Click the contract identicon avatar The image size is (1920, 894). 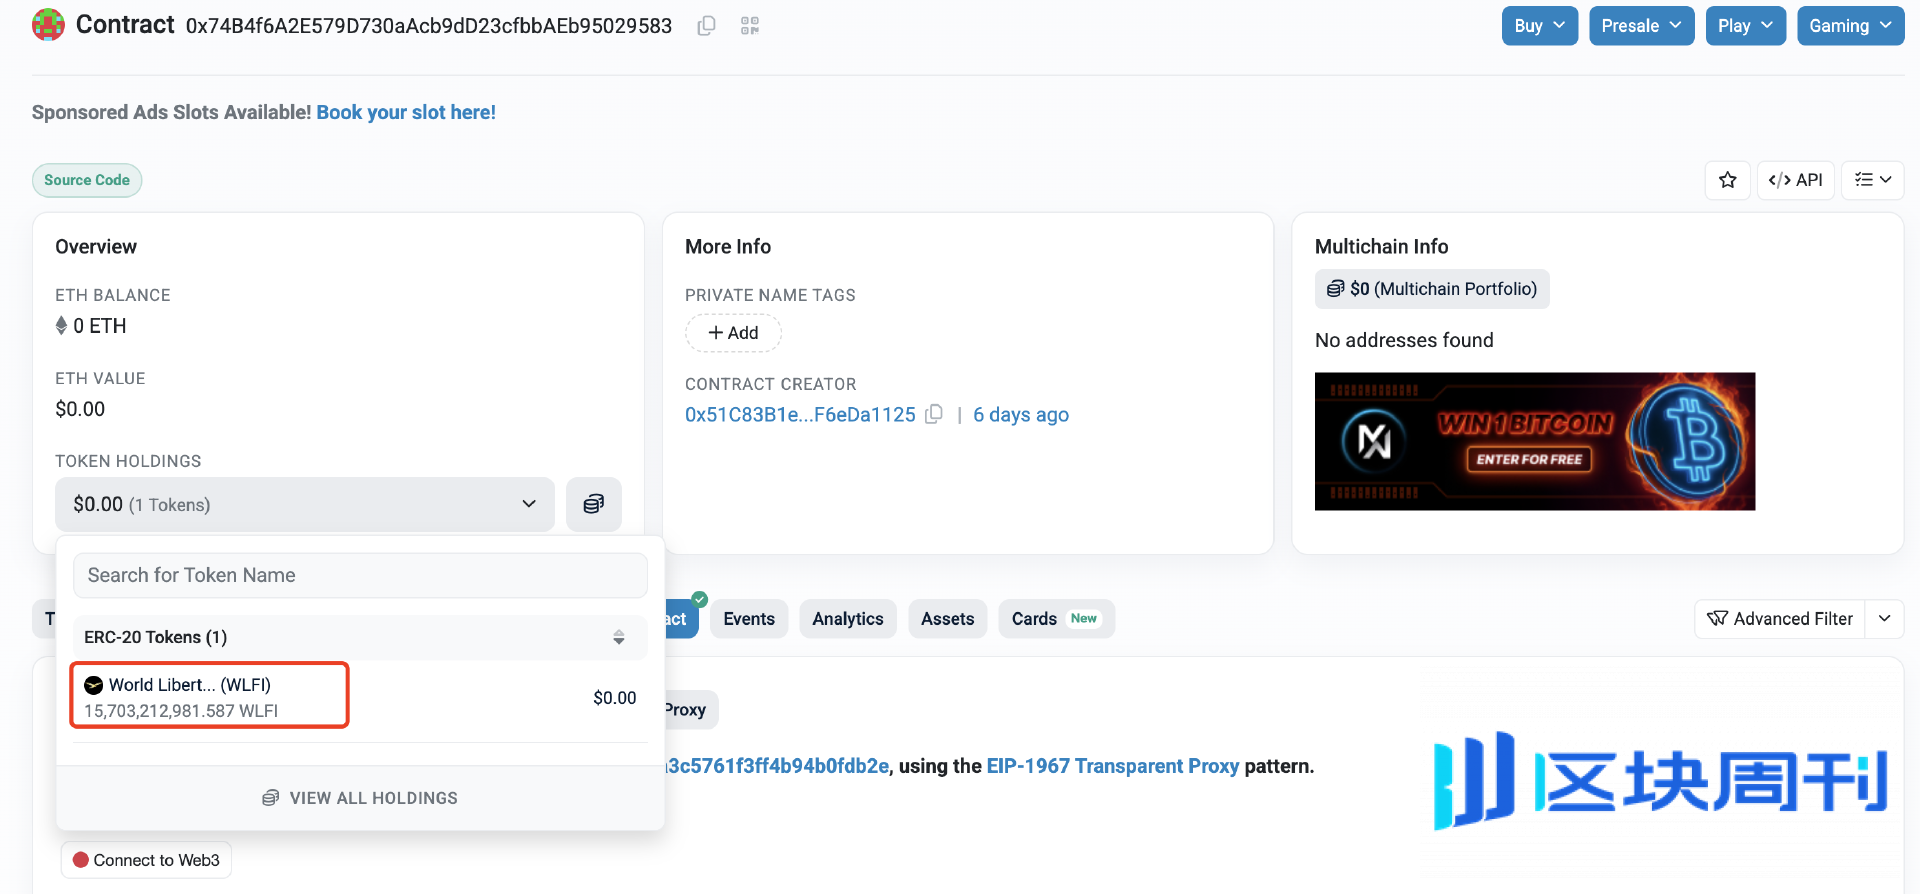pyautogui.click(x=48, y=25)
